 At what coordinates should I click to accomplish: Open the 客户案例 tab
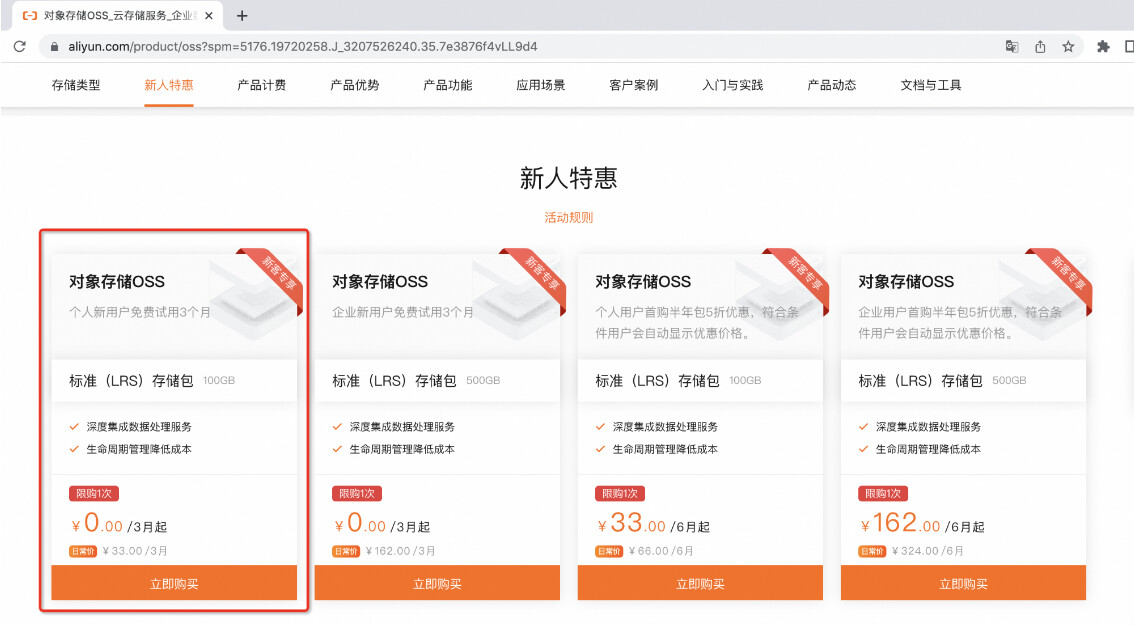pyautogui.click(x=634, y=85)
